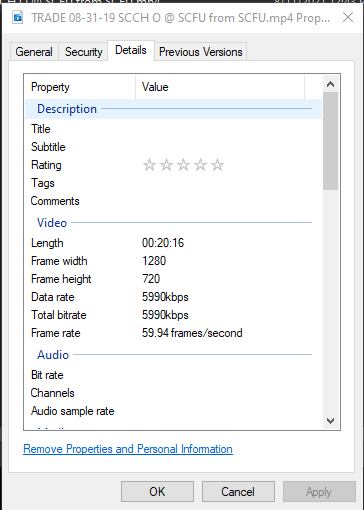Select the Details tab
This screenshot has height=510, width=364.
coord(131,50)
